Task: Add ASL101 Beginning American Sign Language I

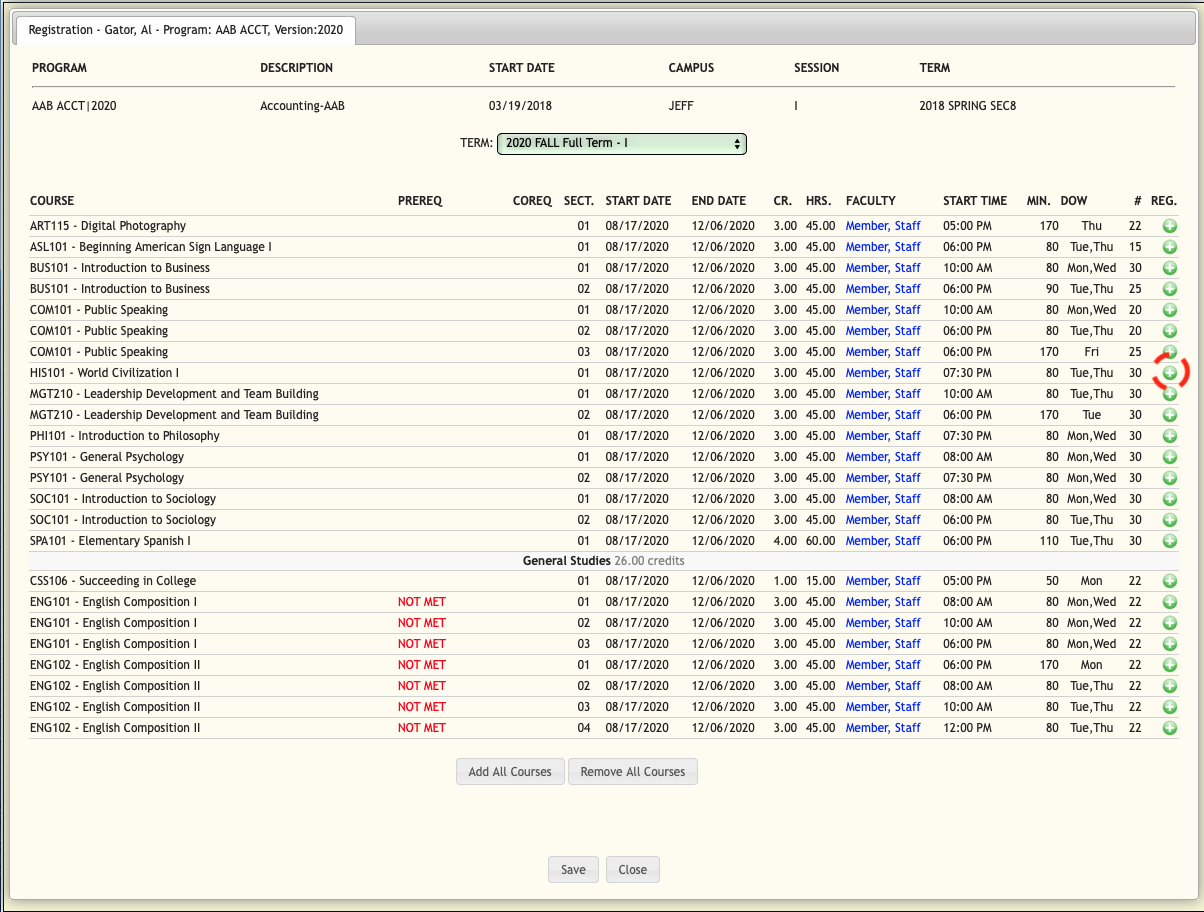Action: tap(1169, 247)
